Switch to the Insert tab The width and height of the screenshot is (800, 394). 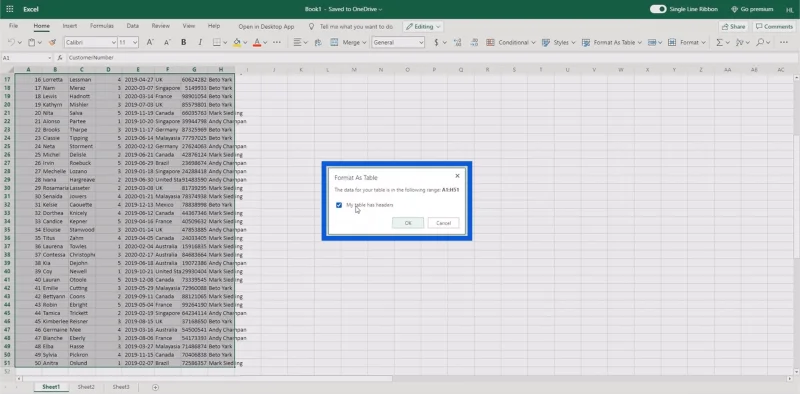70,26
